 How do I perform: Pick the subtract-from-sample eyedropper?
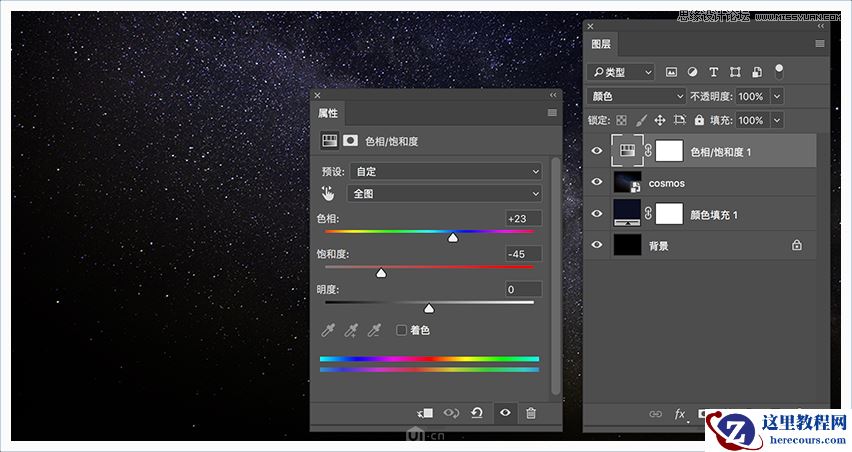[374, 330]
